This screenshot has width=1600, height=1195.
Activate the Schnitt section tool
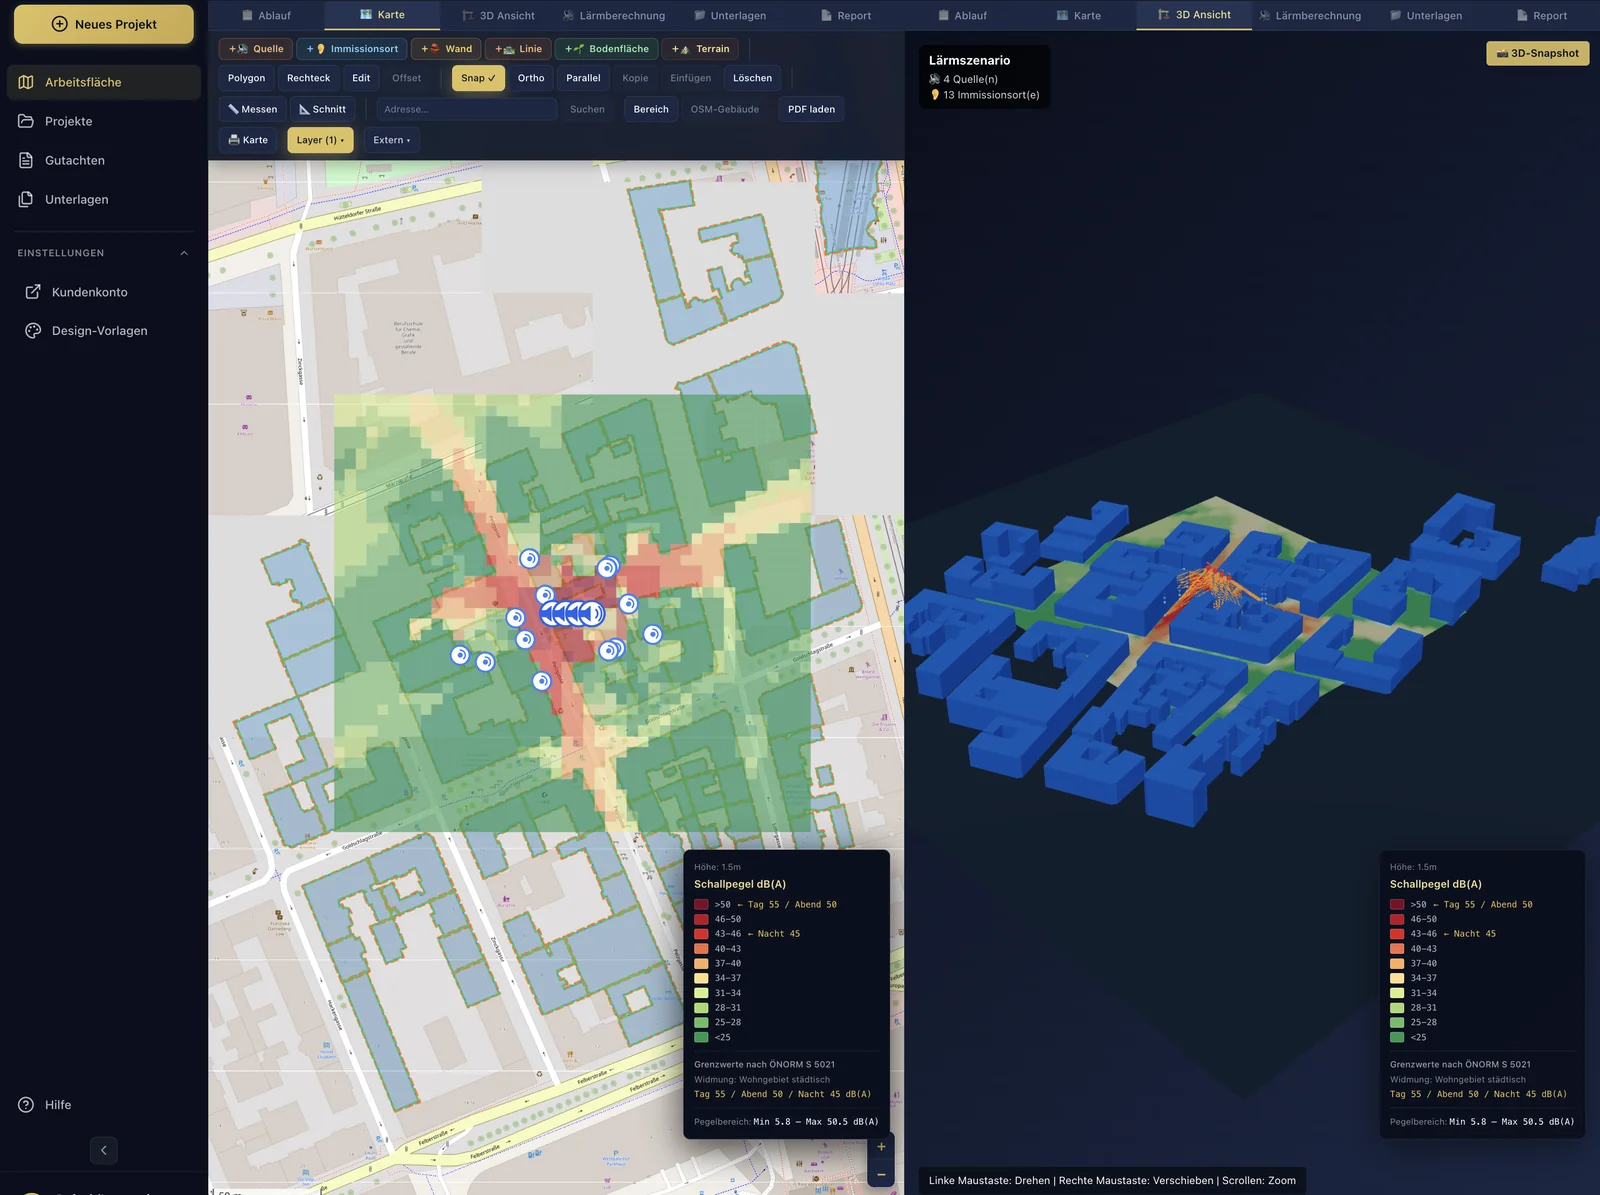[322, 109]
